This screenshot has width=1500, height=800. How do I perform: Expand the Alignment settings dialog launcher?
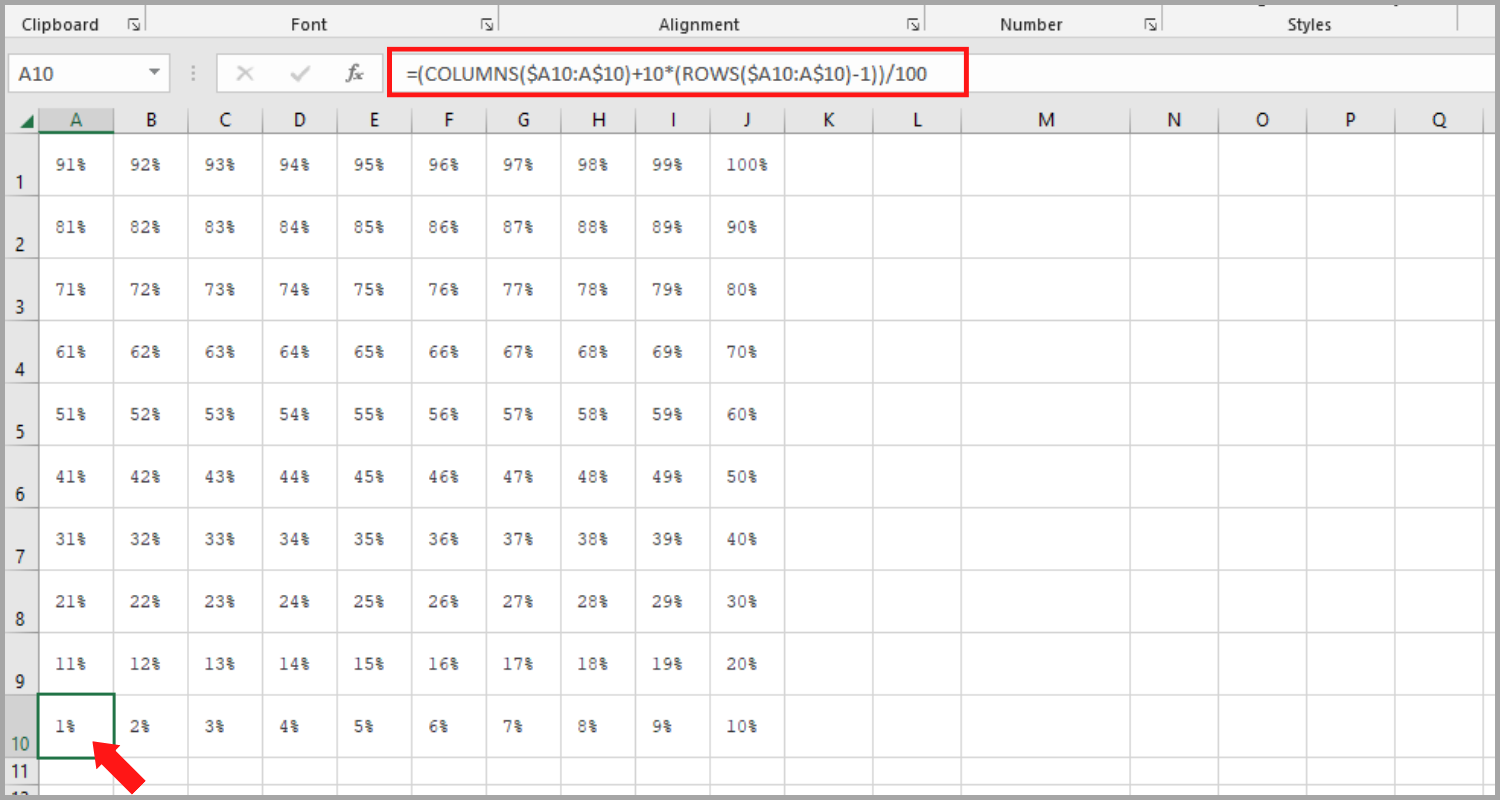click(x=912, y=23)
